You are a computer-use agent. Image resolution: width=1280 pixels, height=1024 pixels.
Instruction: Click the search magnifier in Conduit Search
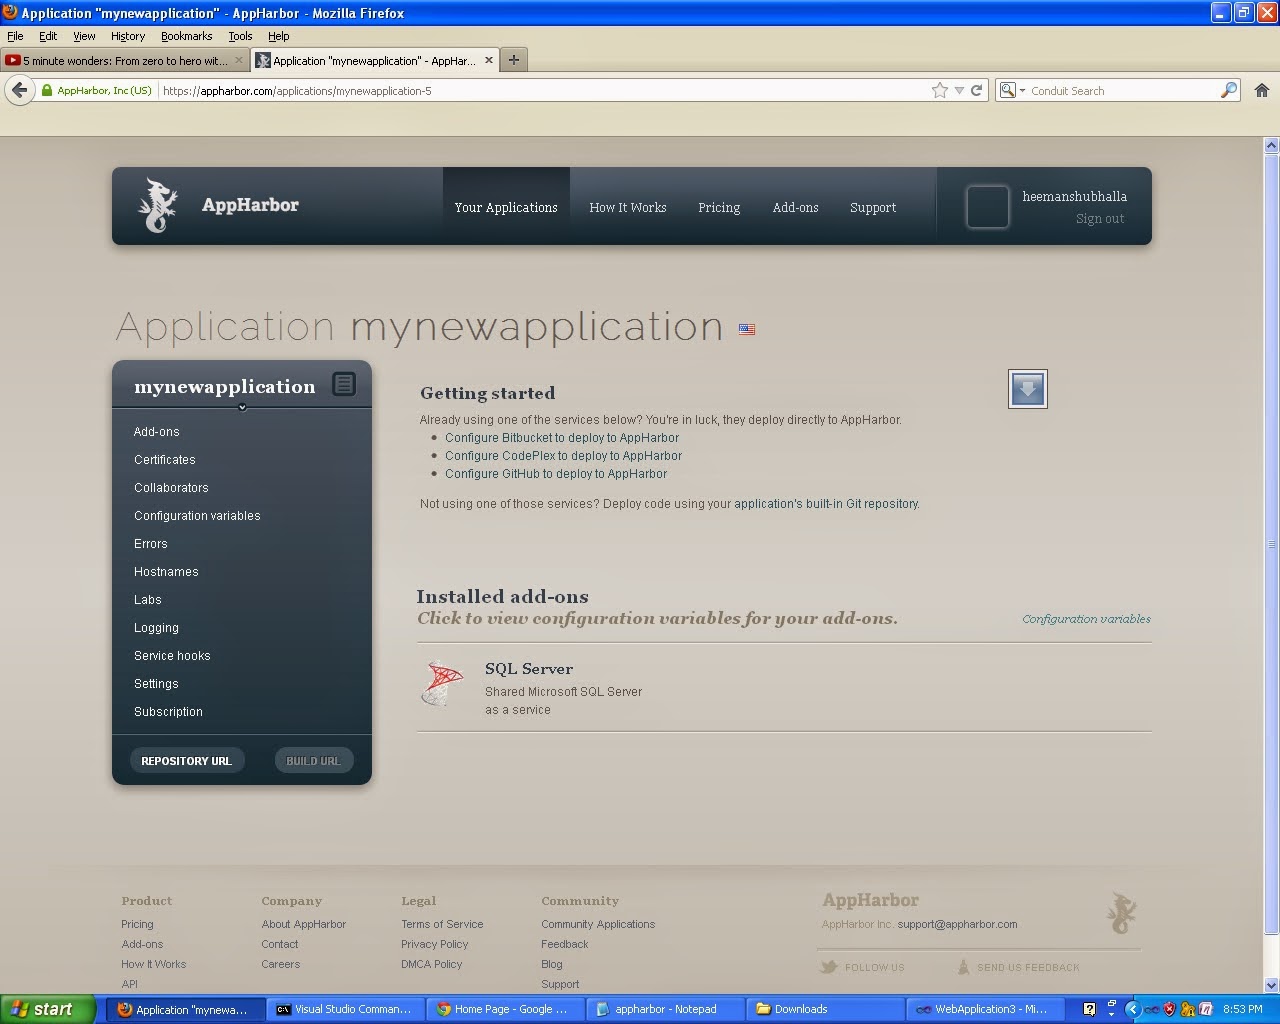1229,90
